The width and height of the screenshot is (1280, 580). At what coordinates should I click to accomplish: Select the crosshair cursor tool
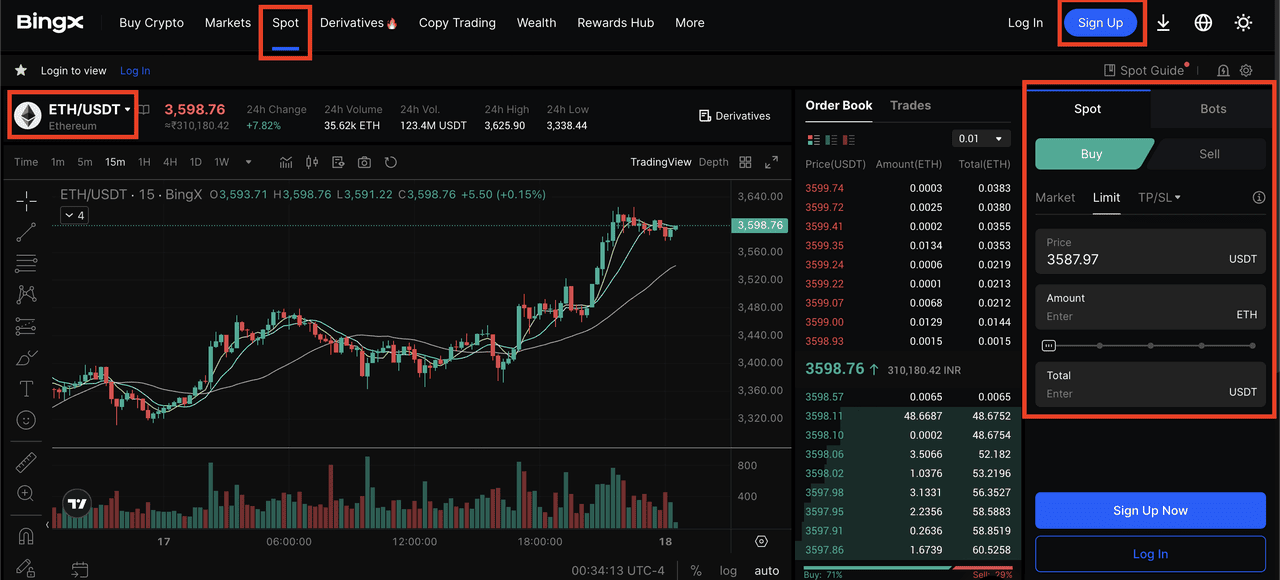click(26, 201)
